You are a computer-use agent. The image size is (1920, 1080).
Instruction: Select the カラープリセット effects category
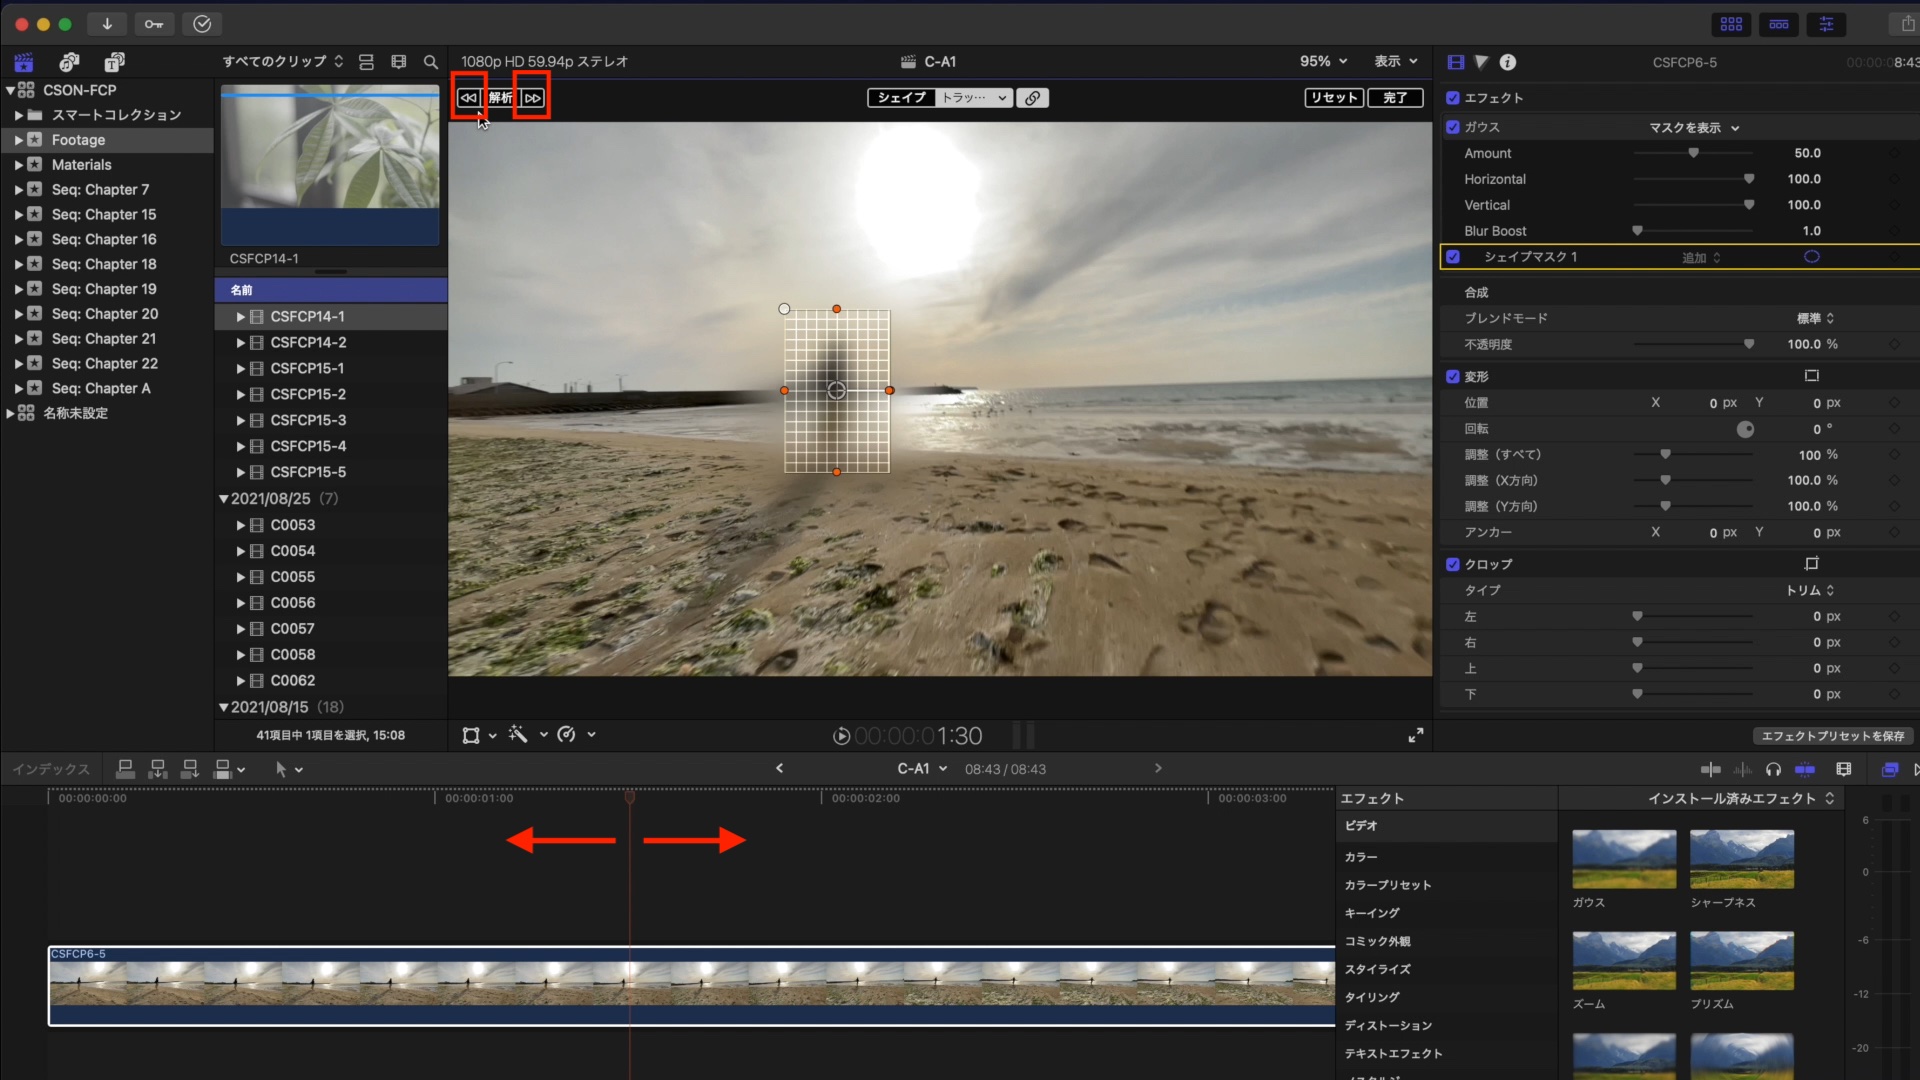[1387, 885]
